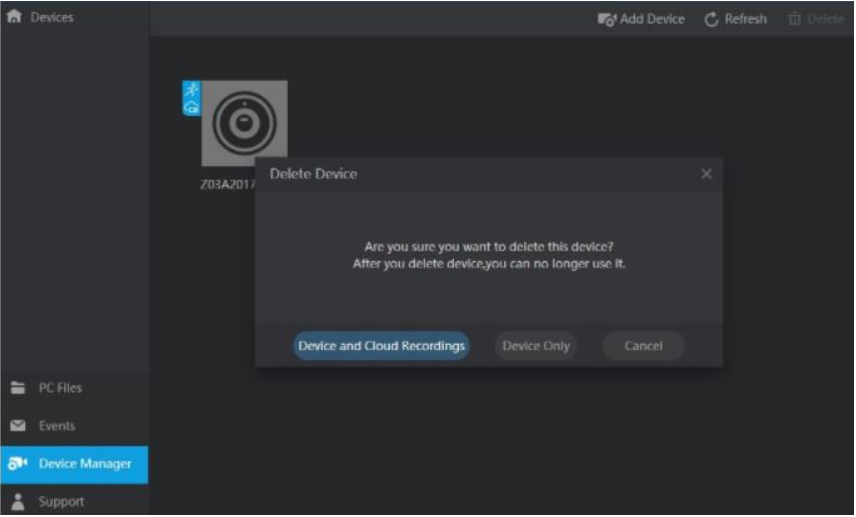Click the Devices header label
The image size is (856, 517).
tap(52, 18)
